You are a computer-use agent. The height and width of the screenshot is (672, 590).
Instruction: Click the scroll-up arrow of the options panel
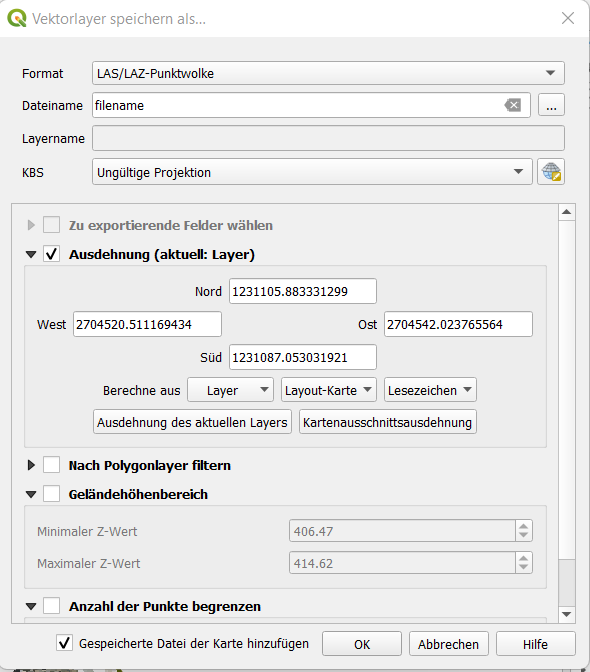566,212
